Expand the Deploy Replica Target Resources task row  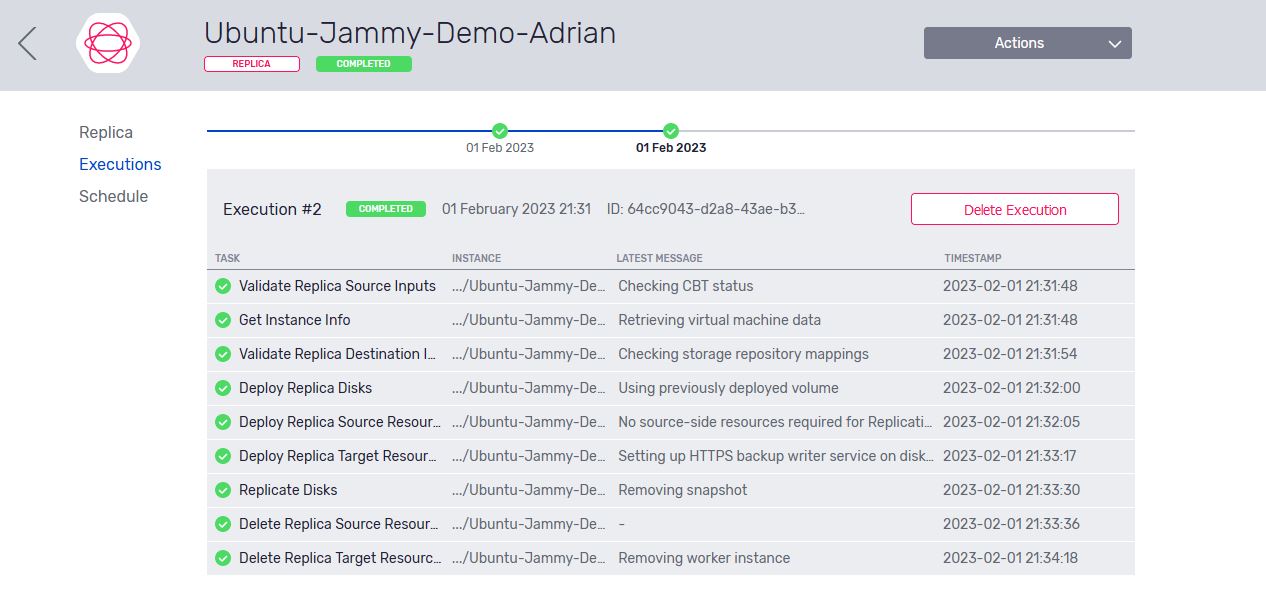point(671,456)
